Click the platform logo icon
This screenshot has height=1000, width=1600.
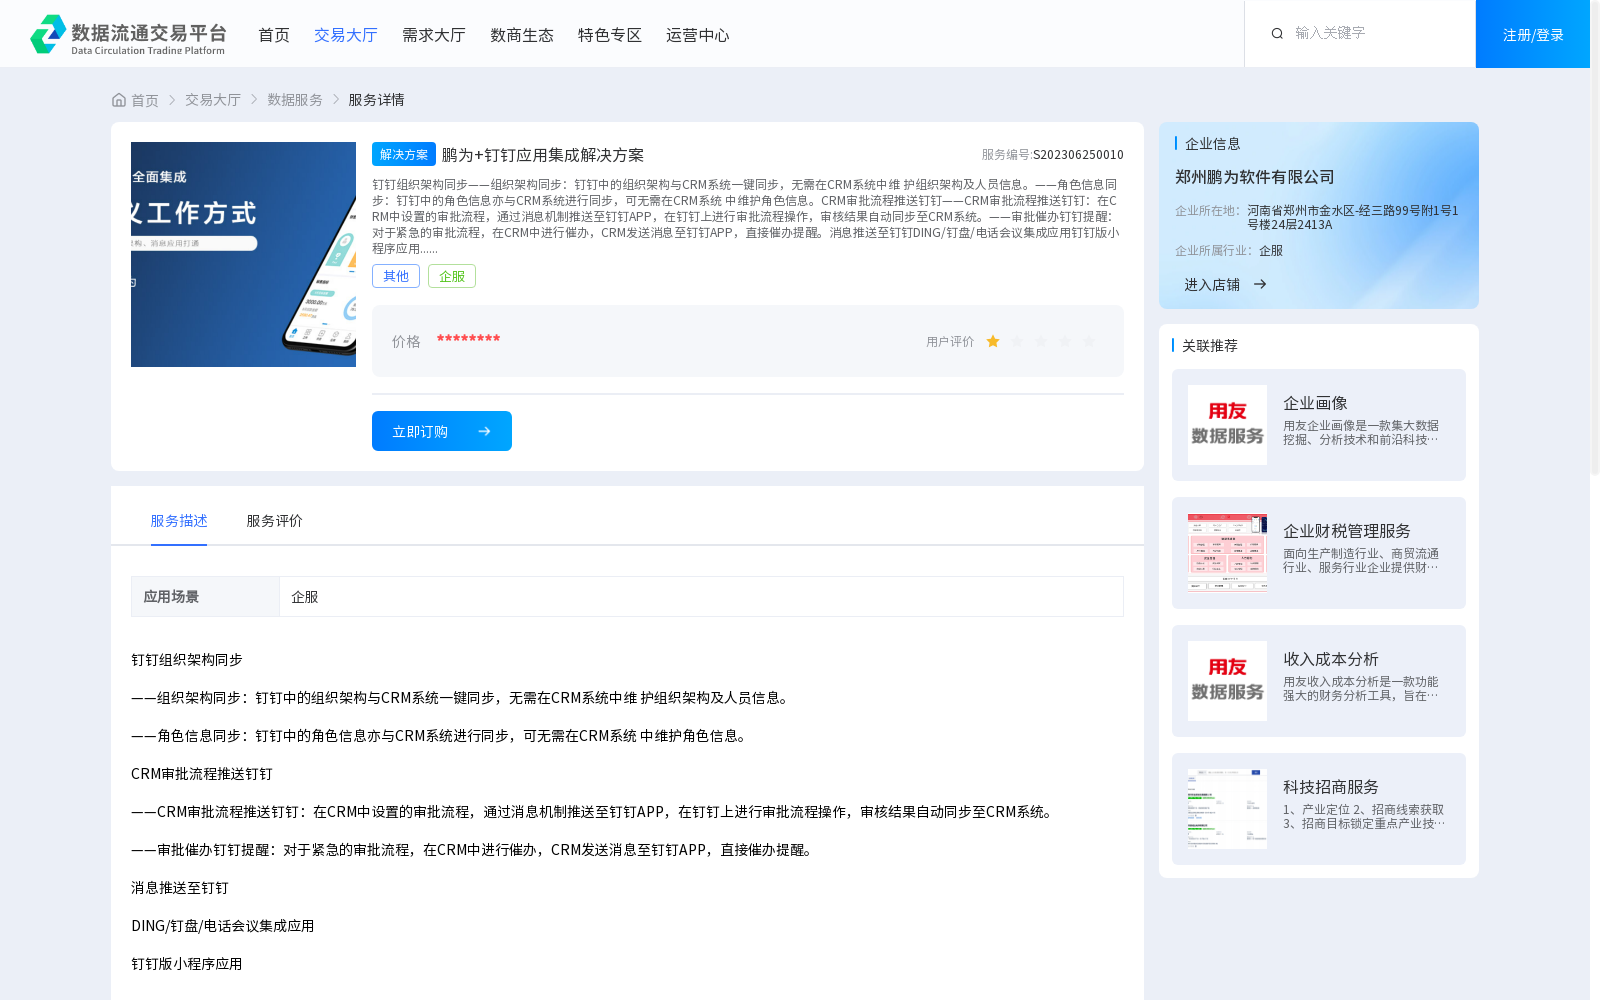tap(48, 34)
